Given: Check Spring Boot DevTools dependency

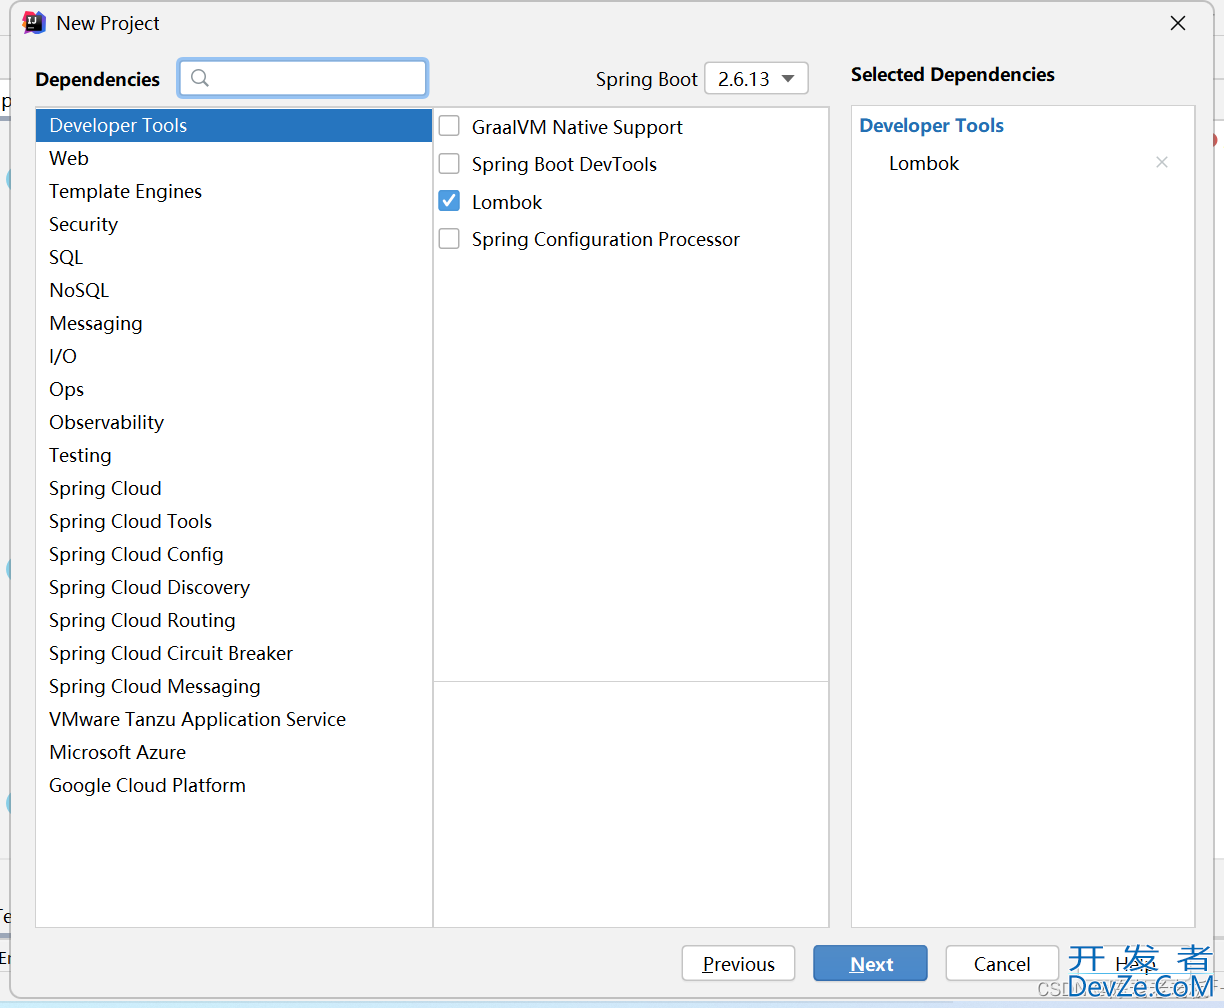Looking at the screenshot, I should coord(450,164).
